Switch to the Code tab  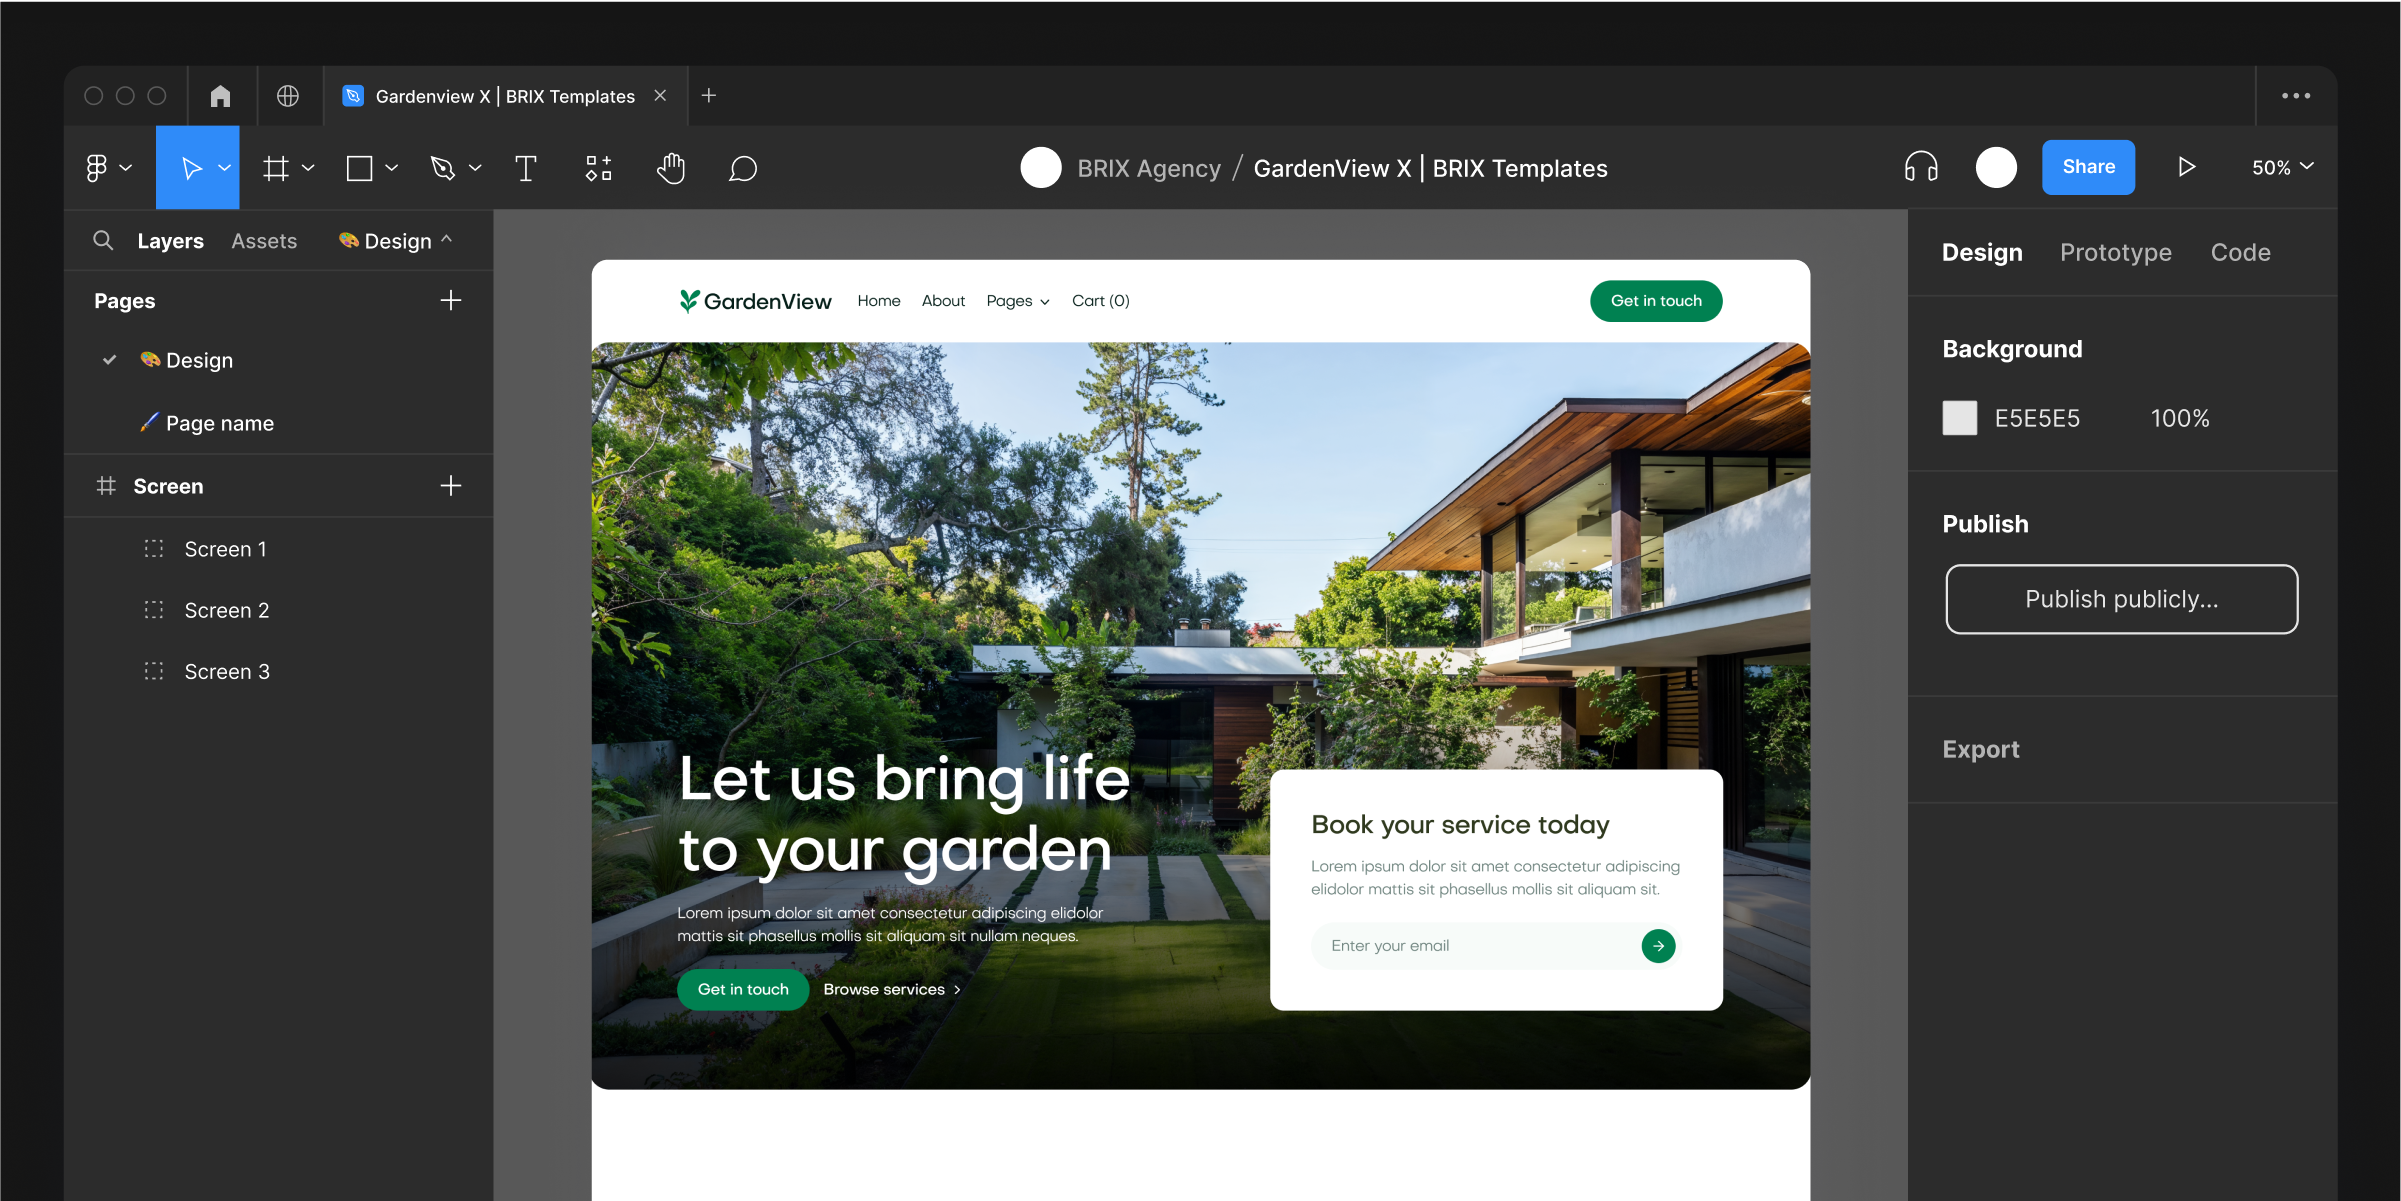point(2240,253)
